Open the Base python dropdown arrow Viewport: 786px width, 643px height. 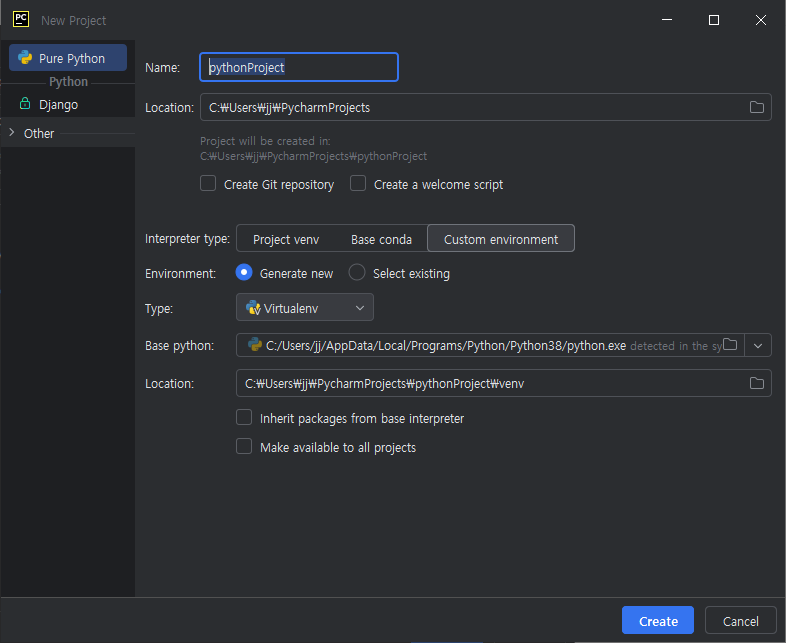(x=758, y=346)
